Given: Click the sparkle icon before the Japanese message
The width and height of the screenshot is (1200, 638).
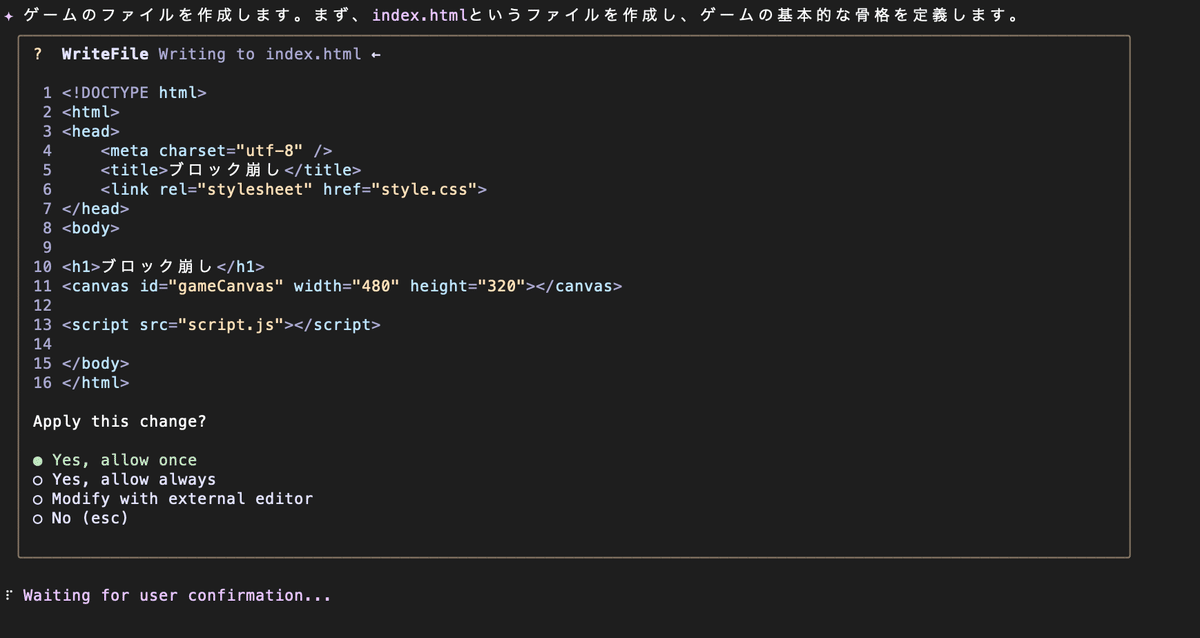Looking at the screenshot, I should click(x=9, y=17).
